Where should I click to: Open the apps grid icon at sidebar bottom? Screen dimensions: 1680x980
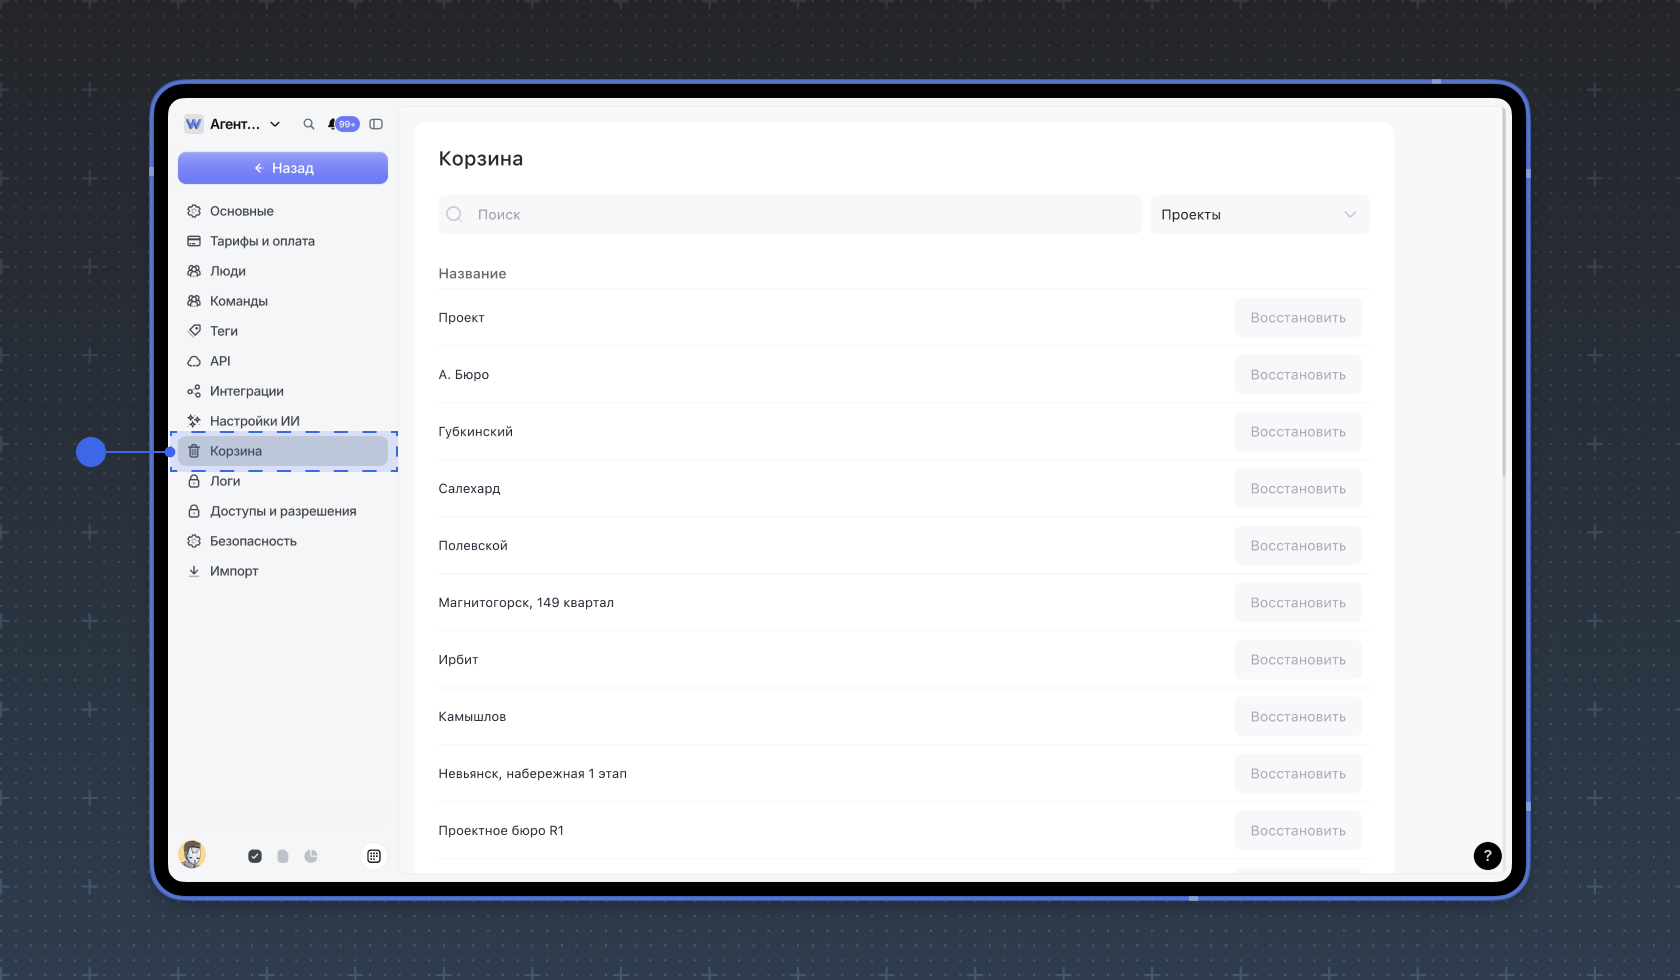[374, 856]
